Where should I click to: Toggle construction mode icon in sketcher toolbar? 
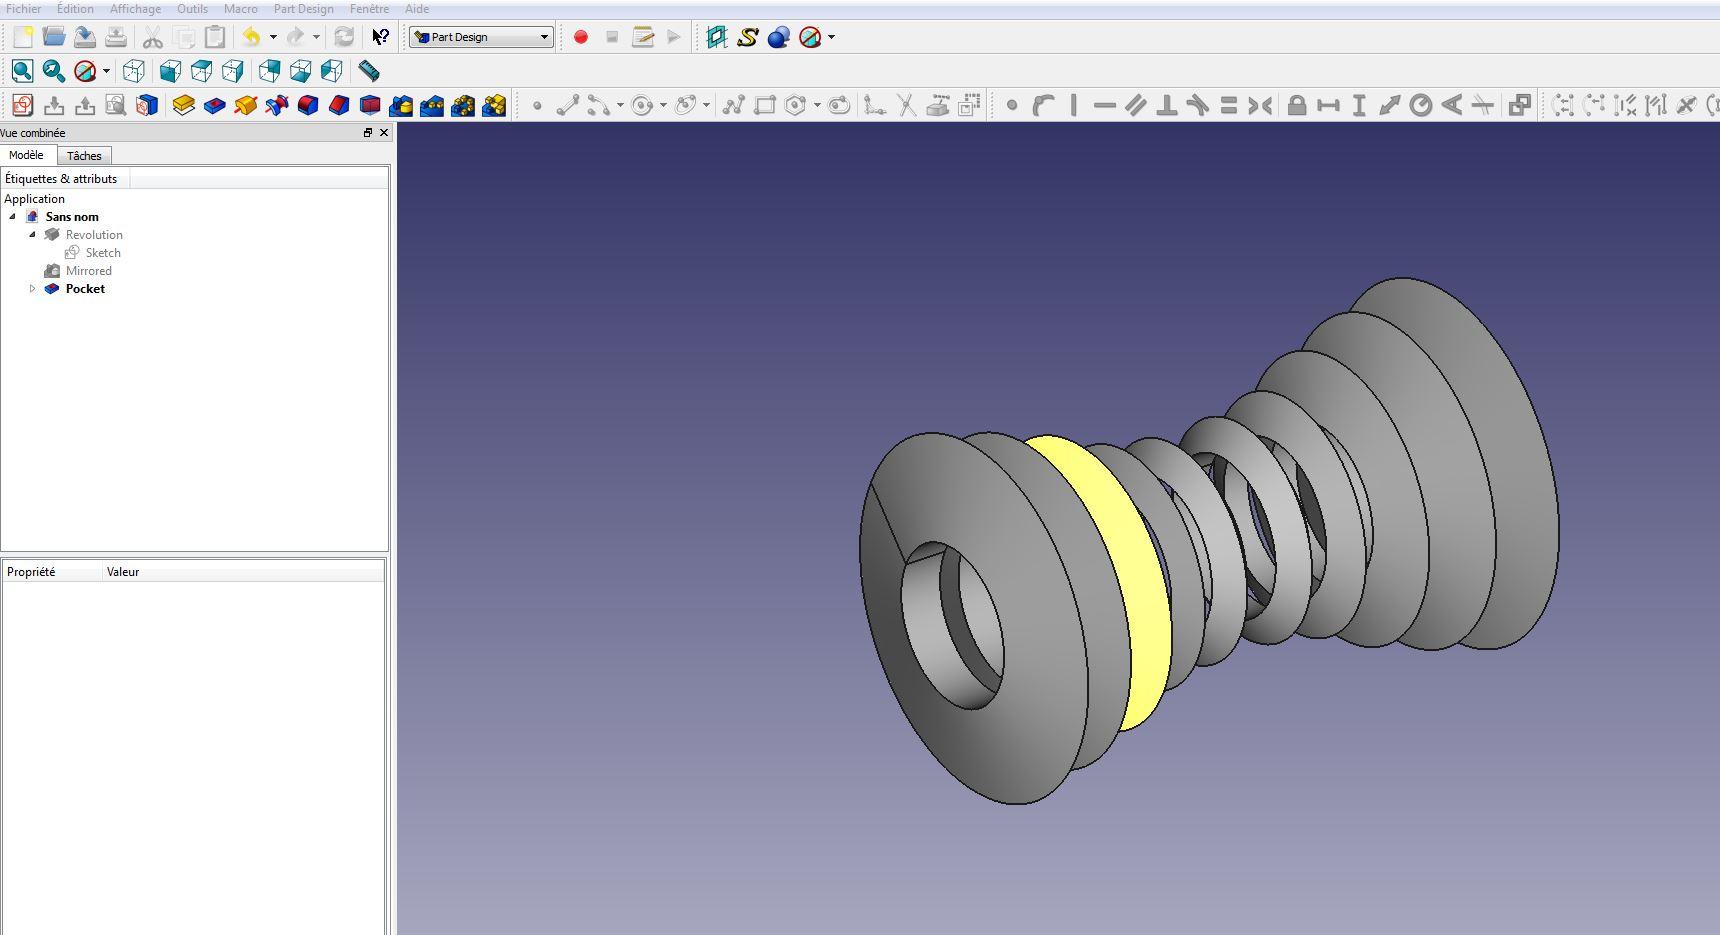pos(969,105)
